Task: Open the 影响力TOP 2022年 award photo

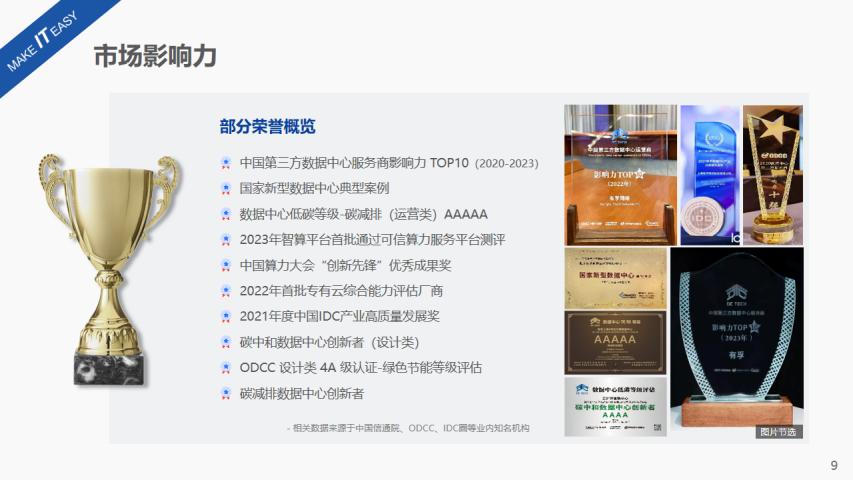Action: (x=619, y=172)
